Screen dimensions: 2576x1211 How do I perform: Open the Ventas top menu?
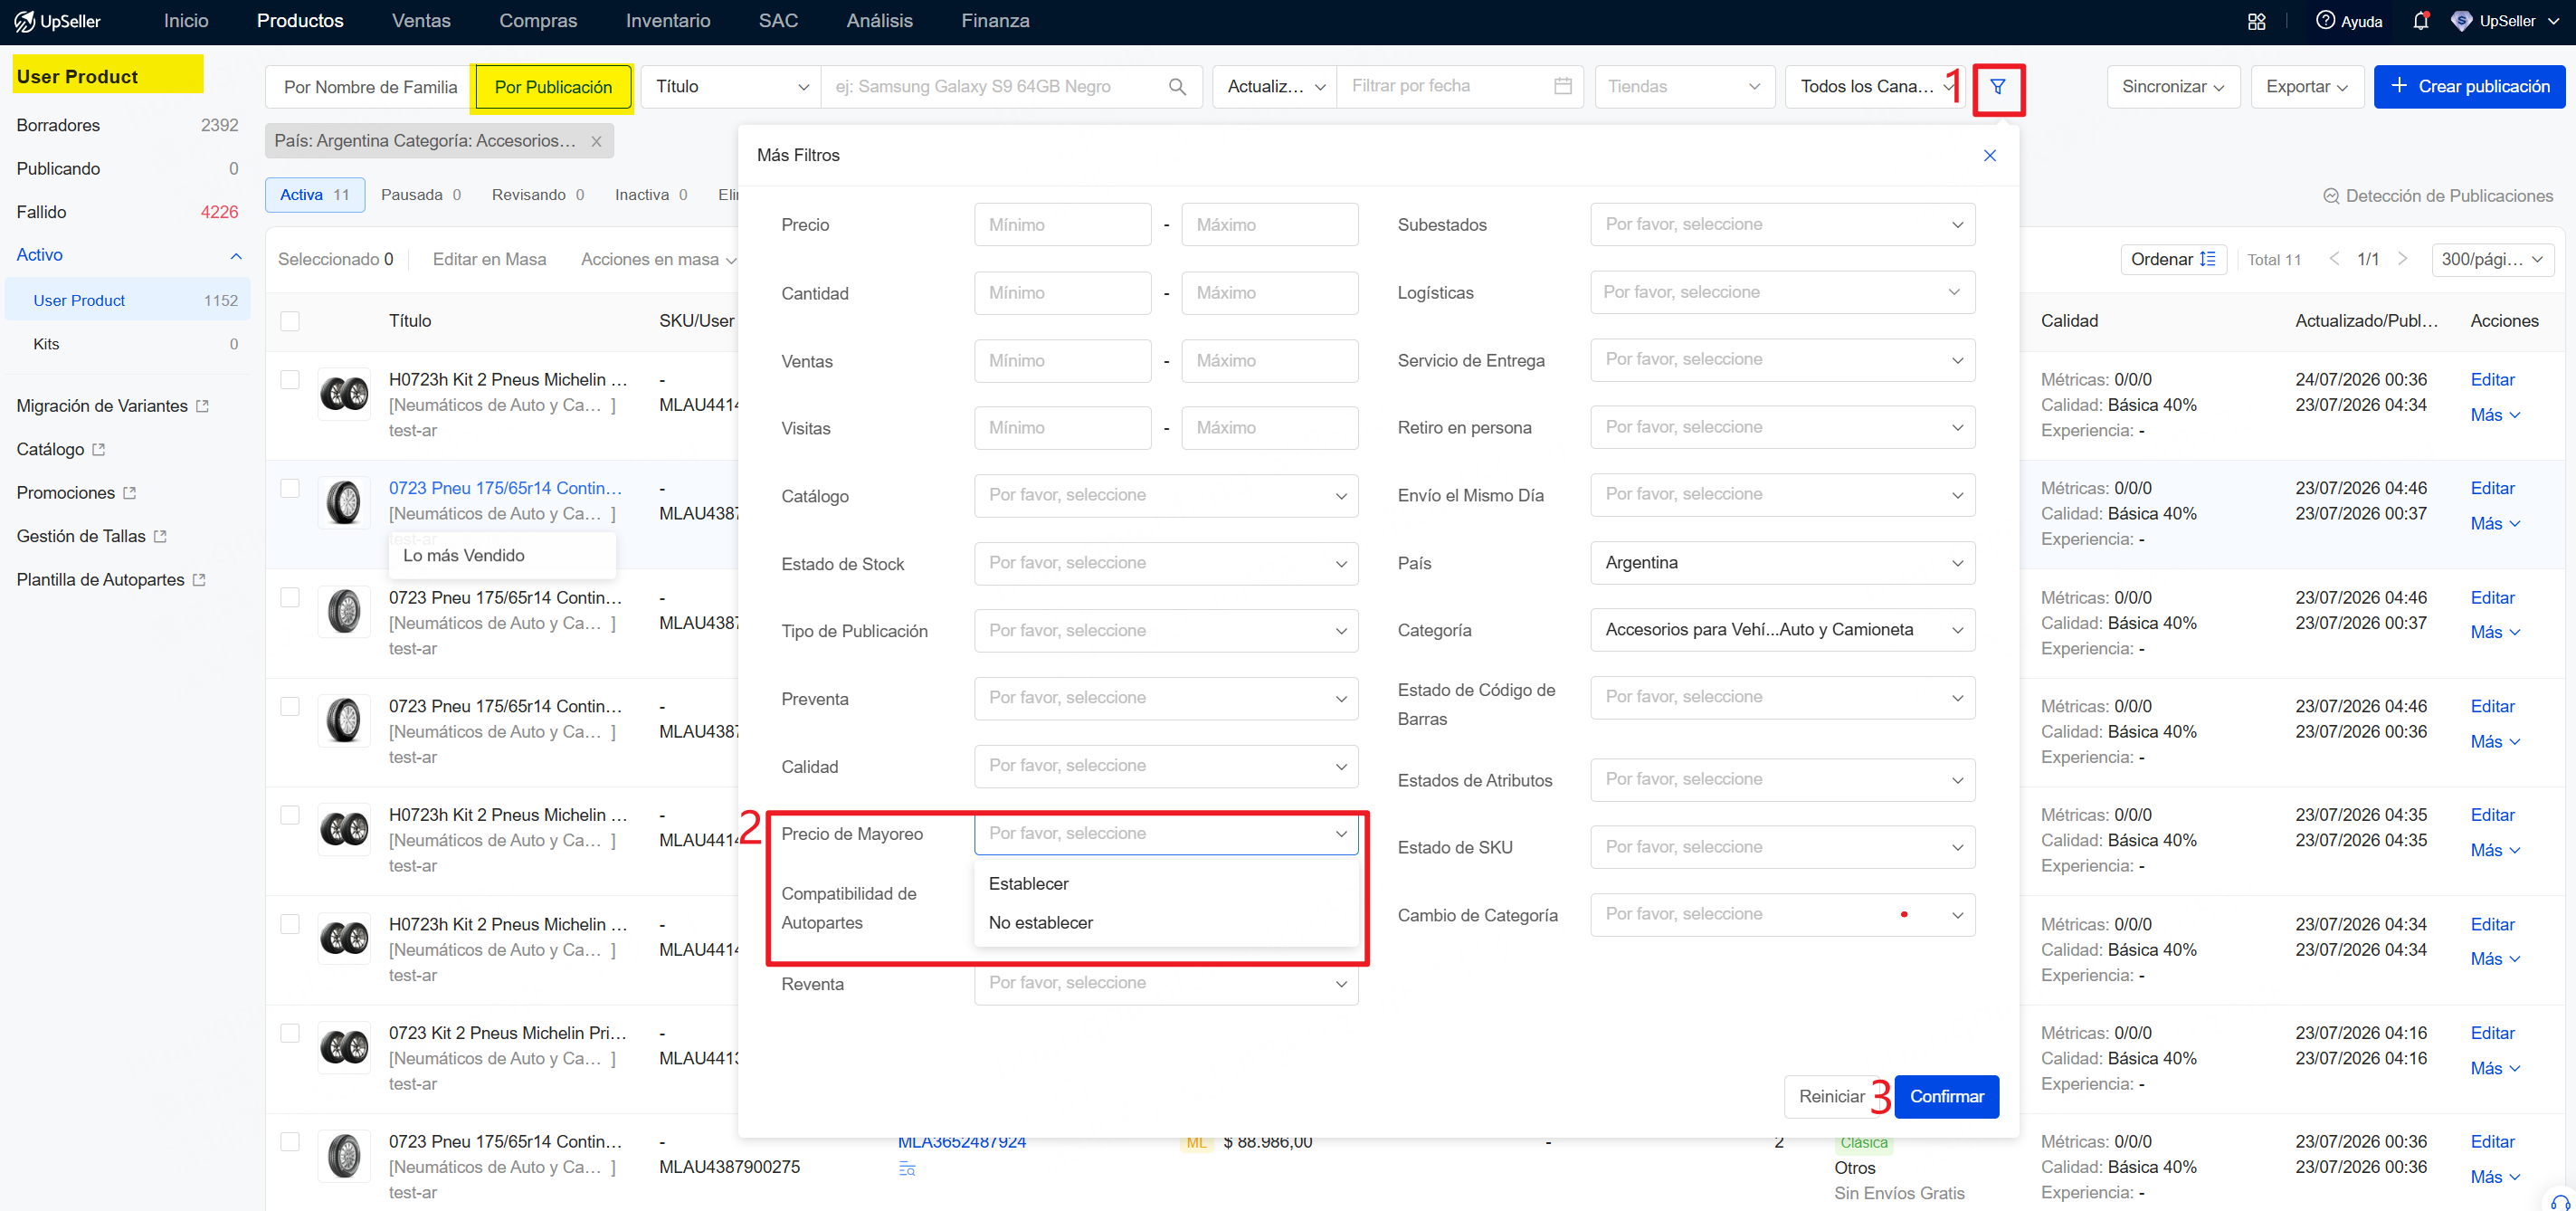(421, 21)
